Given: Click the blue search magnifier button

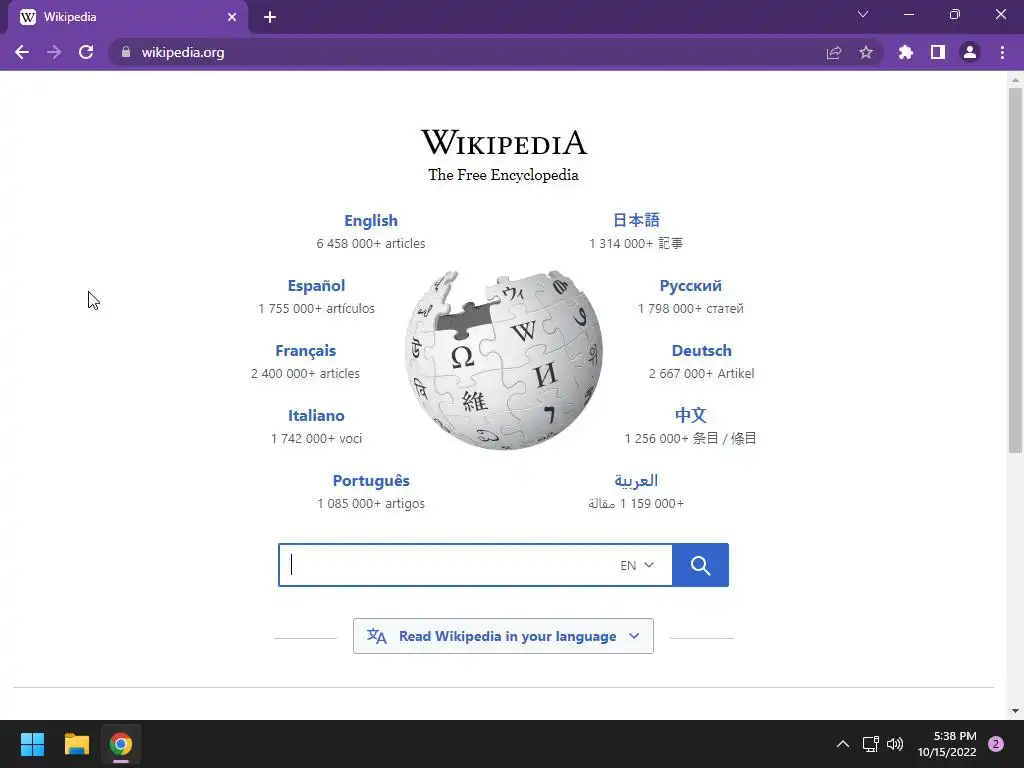Looking at the screenshot, I should tap(700, 565).
